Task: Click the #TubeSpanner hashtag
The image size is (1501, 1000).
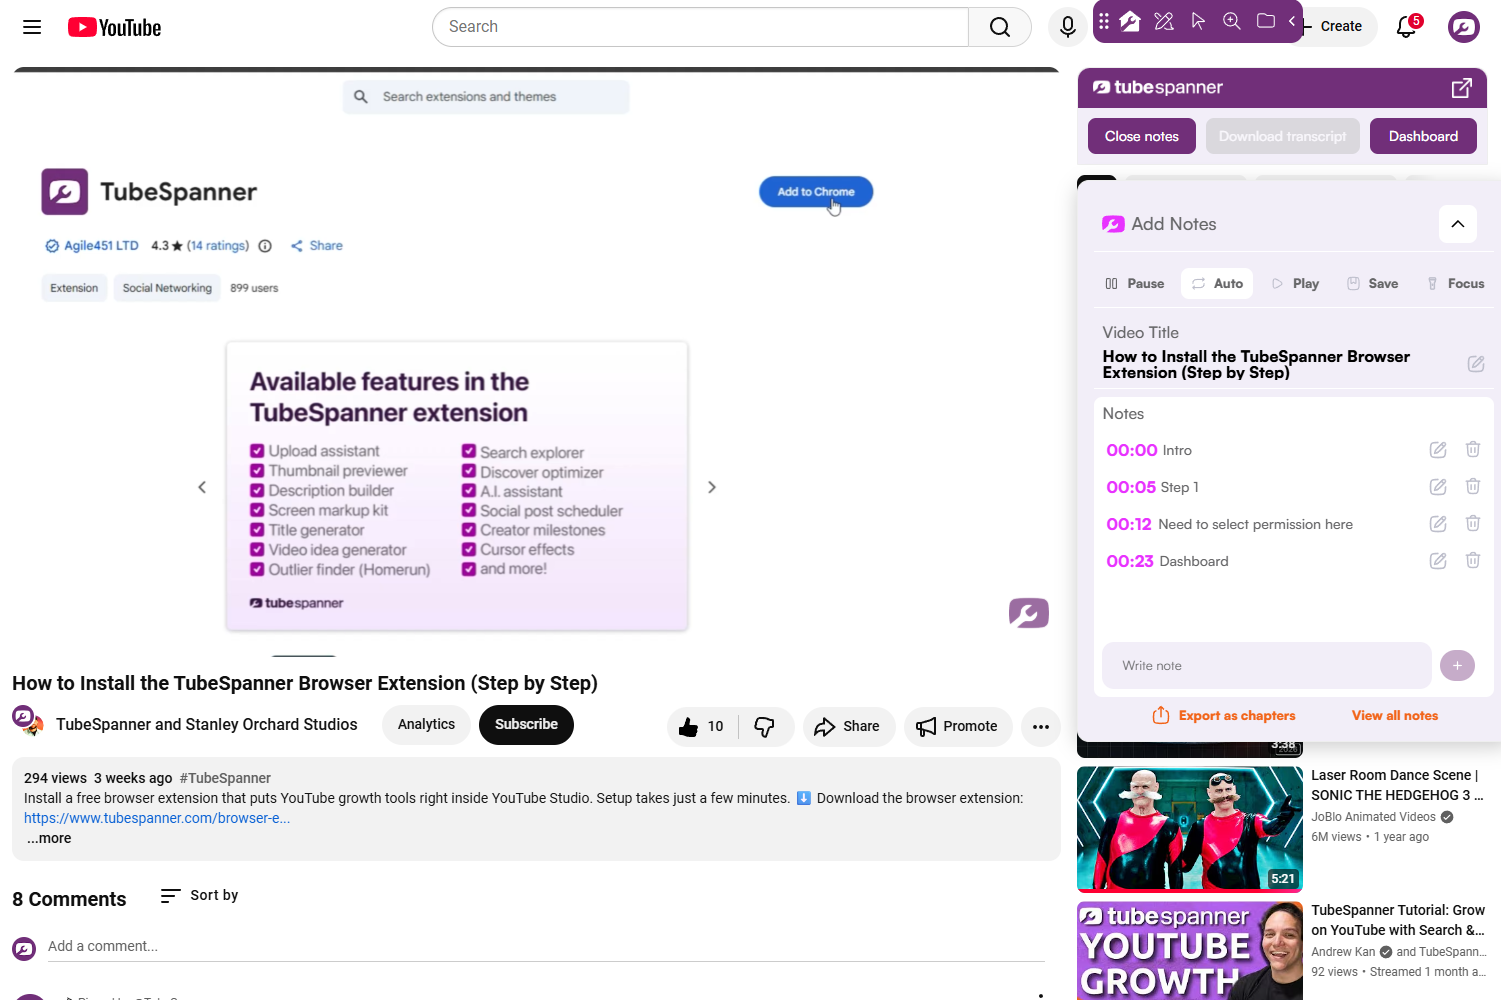Action: [225, 778]
